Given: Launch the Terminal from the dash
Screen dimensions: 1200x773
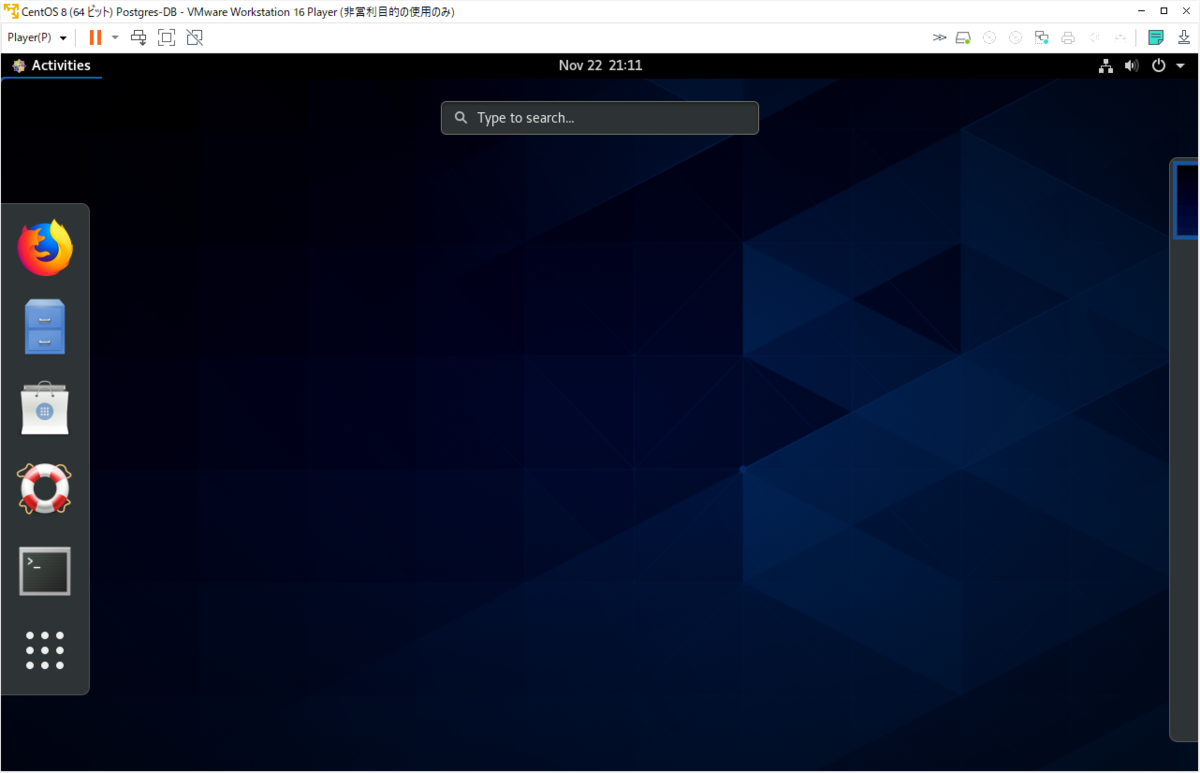Looking at the screenshot, I should (45, 571).
